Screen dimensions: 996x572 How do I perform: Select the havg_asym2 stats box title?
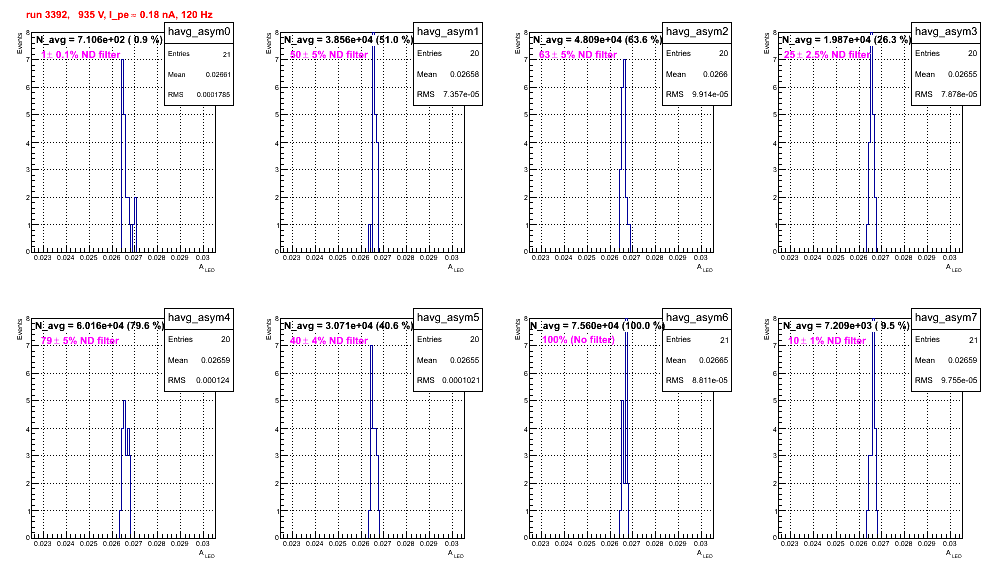pyautogui.click(x=697, y=32)
